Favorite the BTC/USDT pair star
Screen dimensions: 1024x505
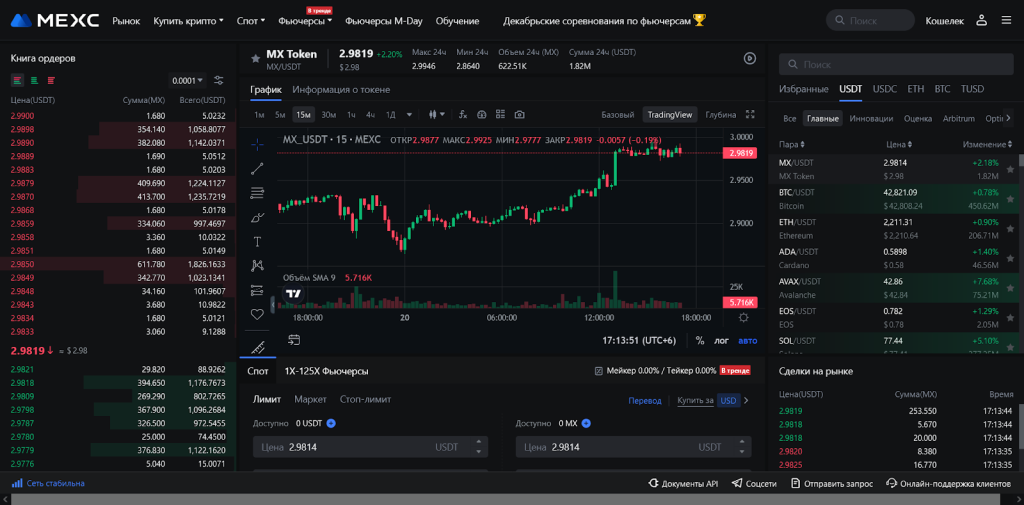[x=1010, y=199]
